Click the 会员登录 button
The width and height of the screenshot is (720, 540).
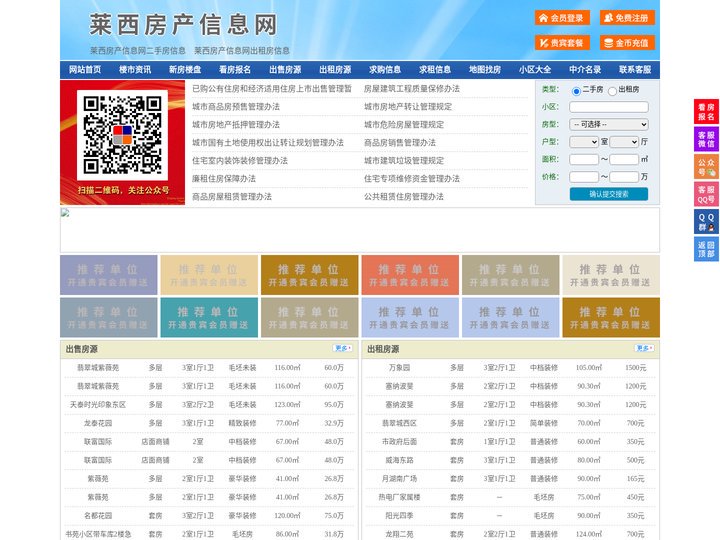pos(562,18)
